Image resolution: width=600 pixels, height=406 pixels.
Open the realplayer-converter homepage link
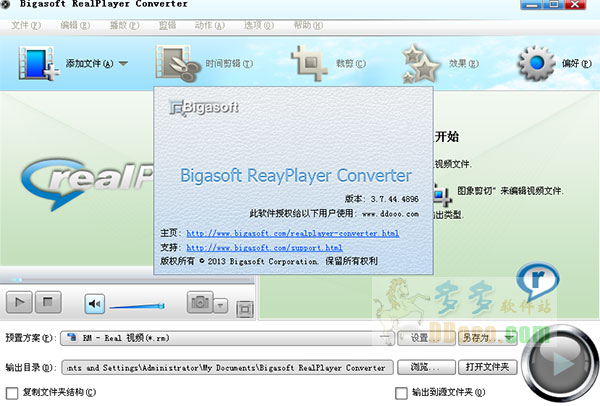click(293, 233)
